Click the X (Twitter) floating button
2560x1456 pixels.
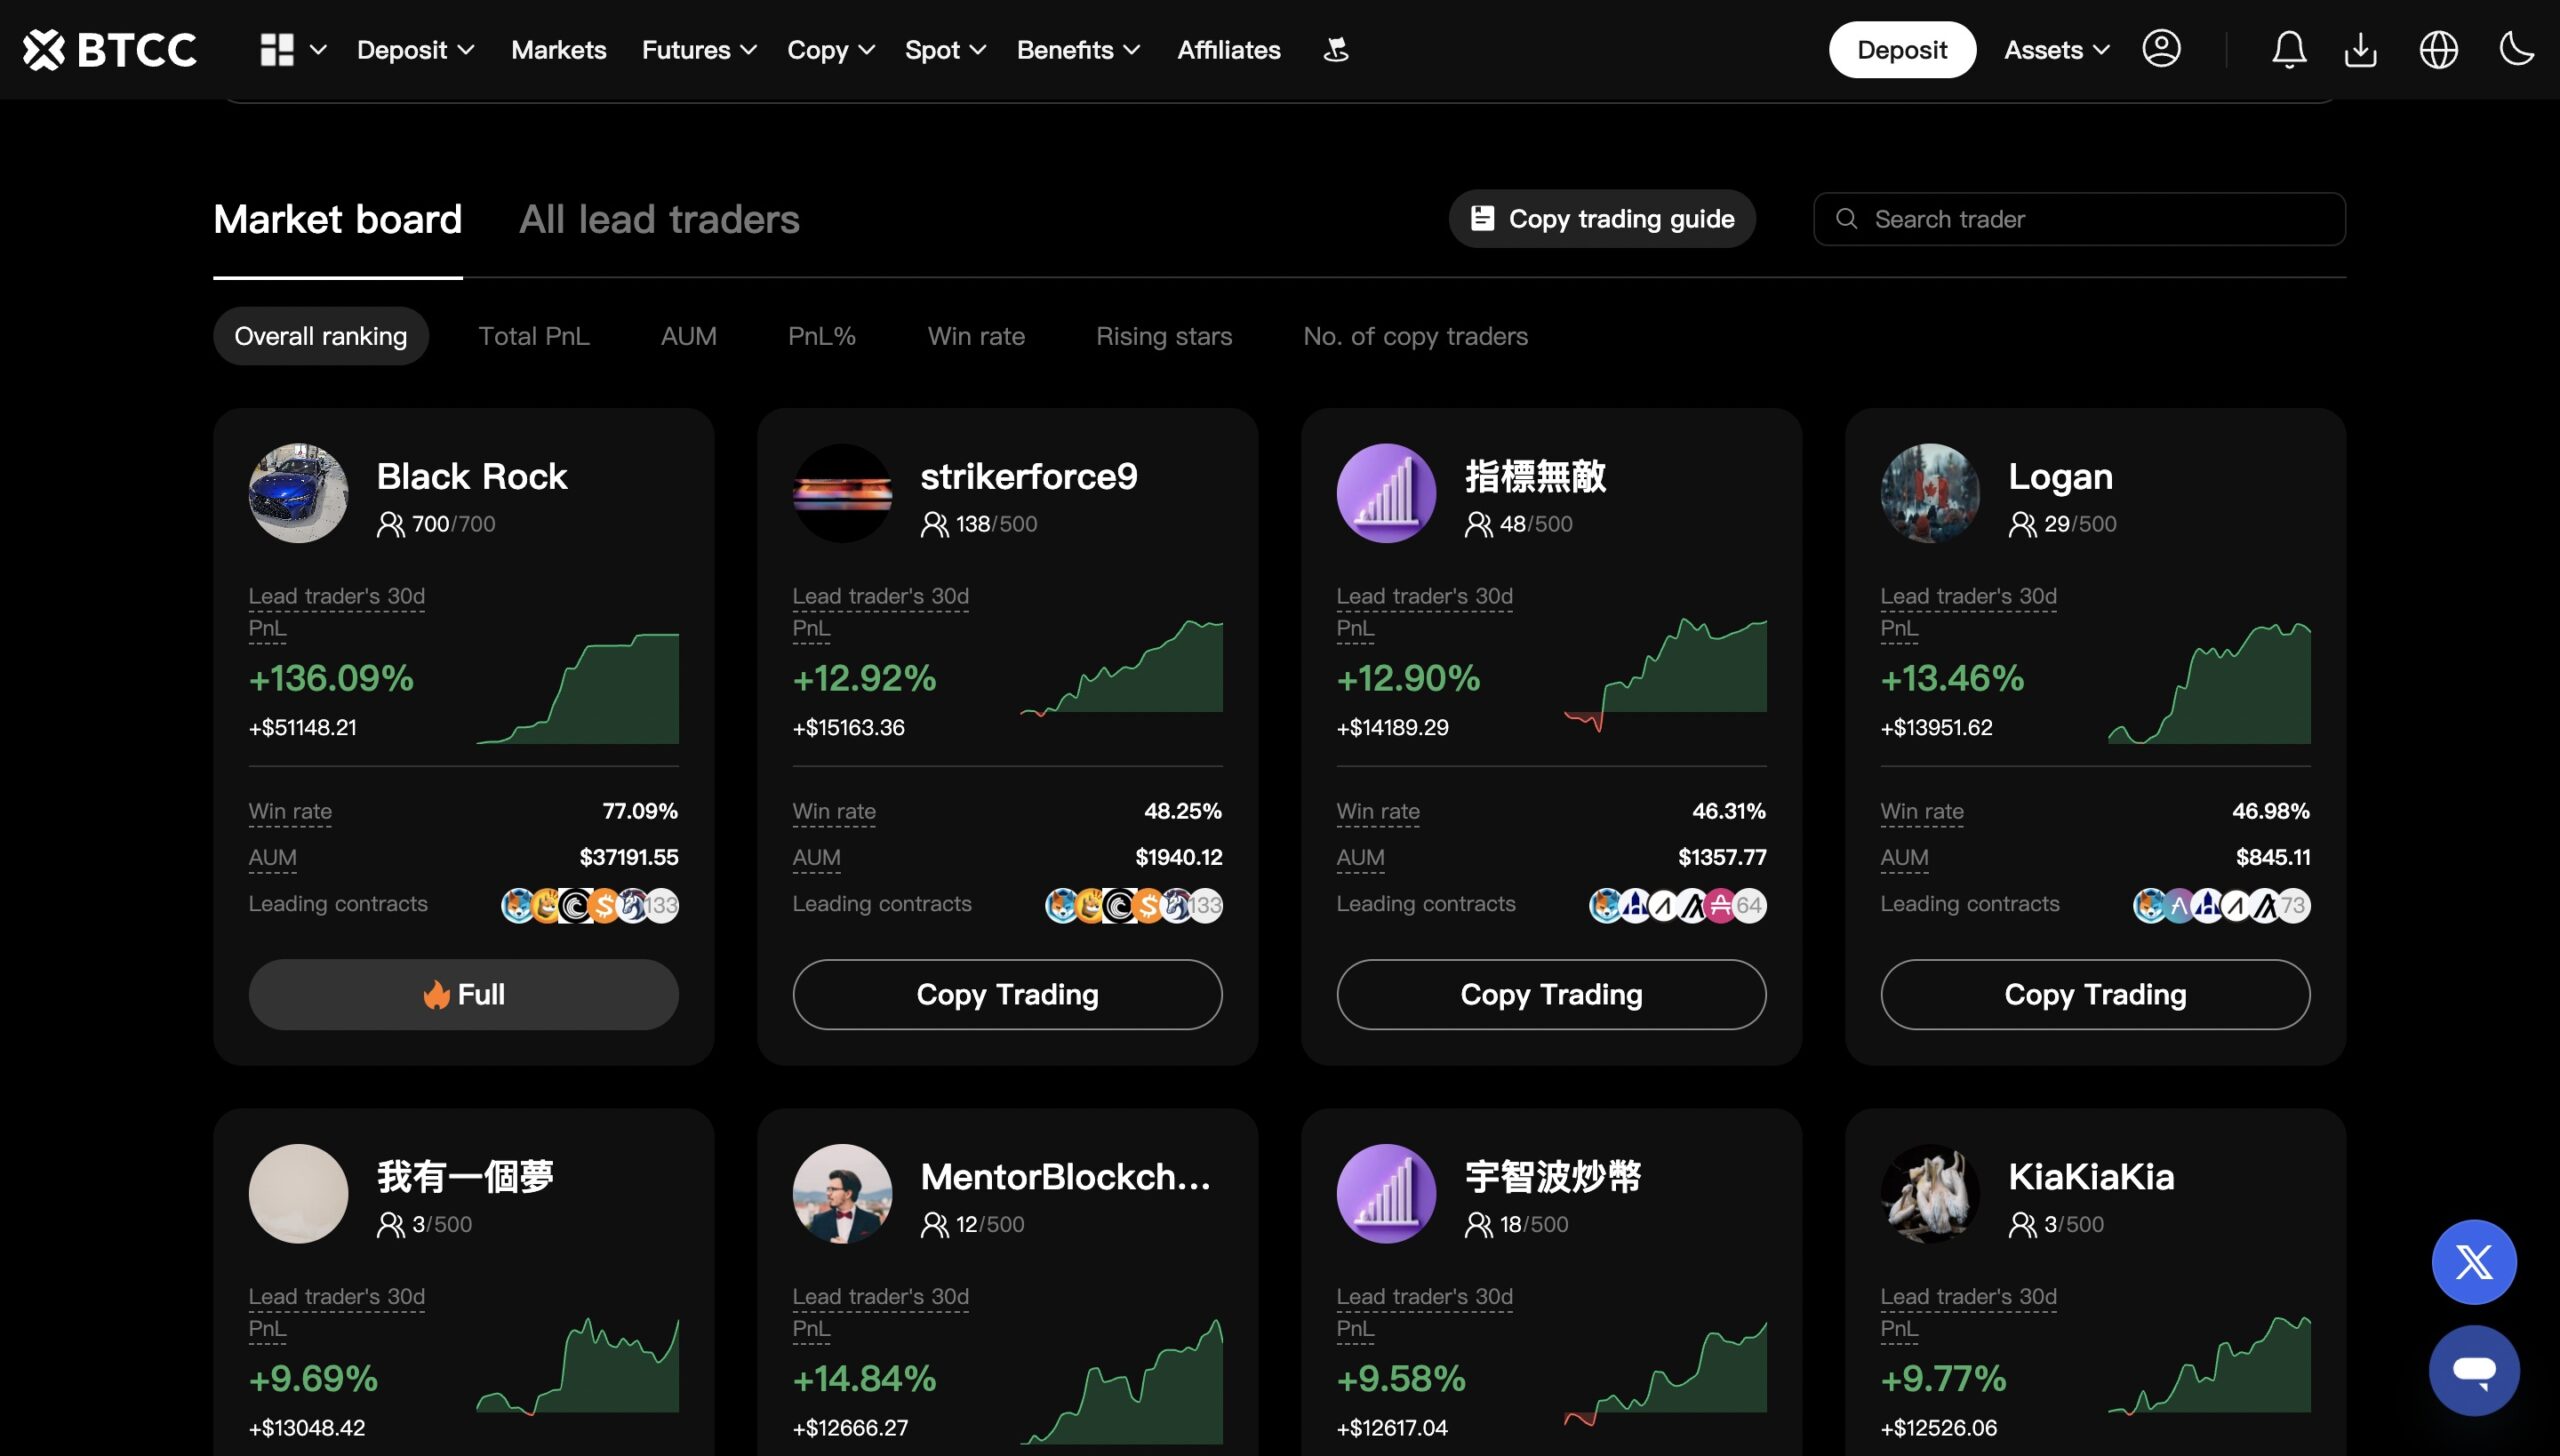tap(2474, 1262)
